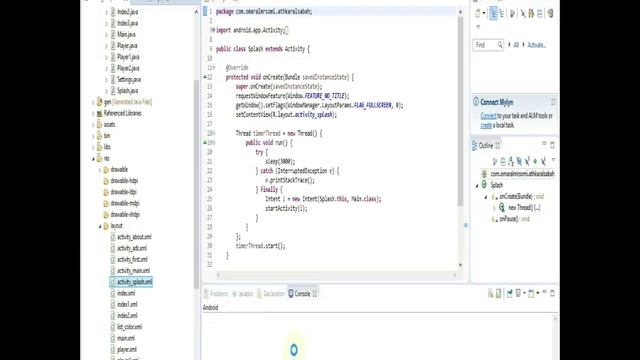Click the drawable-mdpi folder icon
Image resolution: width=640 pixels, height=360 pixels.
tap(106, 203)
